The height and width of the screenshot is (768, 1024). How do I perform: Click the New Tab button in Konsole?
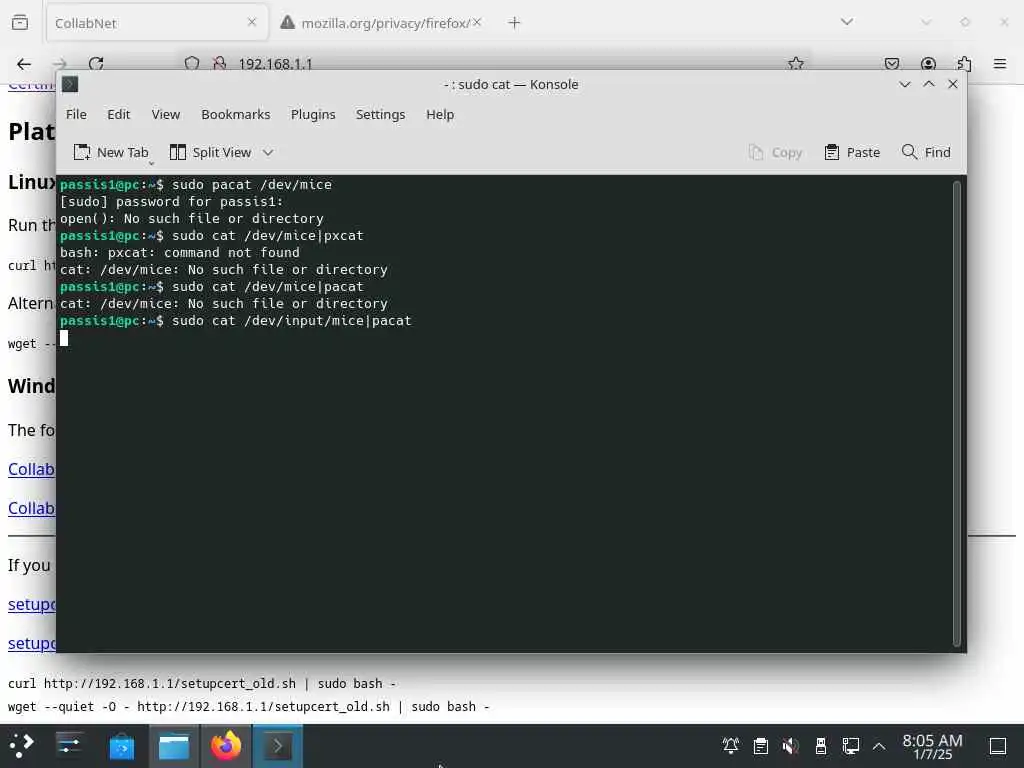click(111, 152)
